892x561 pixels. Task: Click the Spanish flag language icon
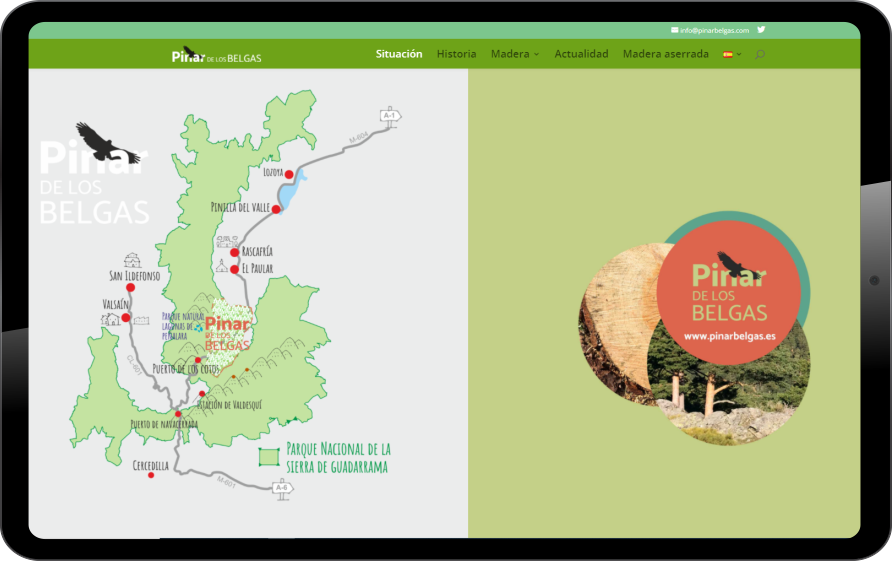pos(728,54)
